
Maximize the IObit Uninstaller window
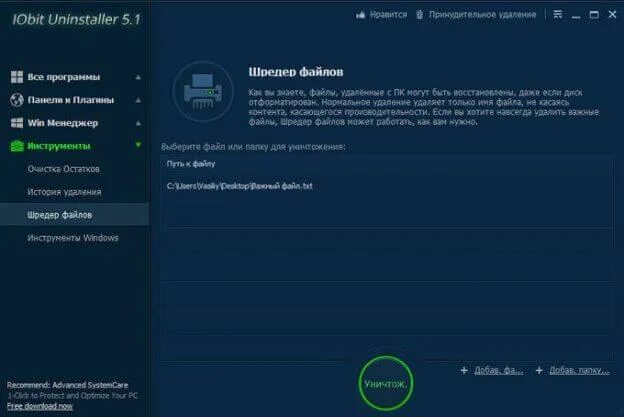point(594,15)
